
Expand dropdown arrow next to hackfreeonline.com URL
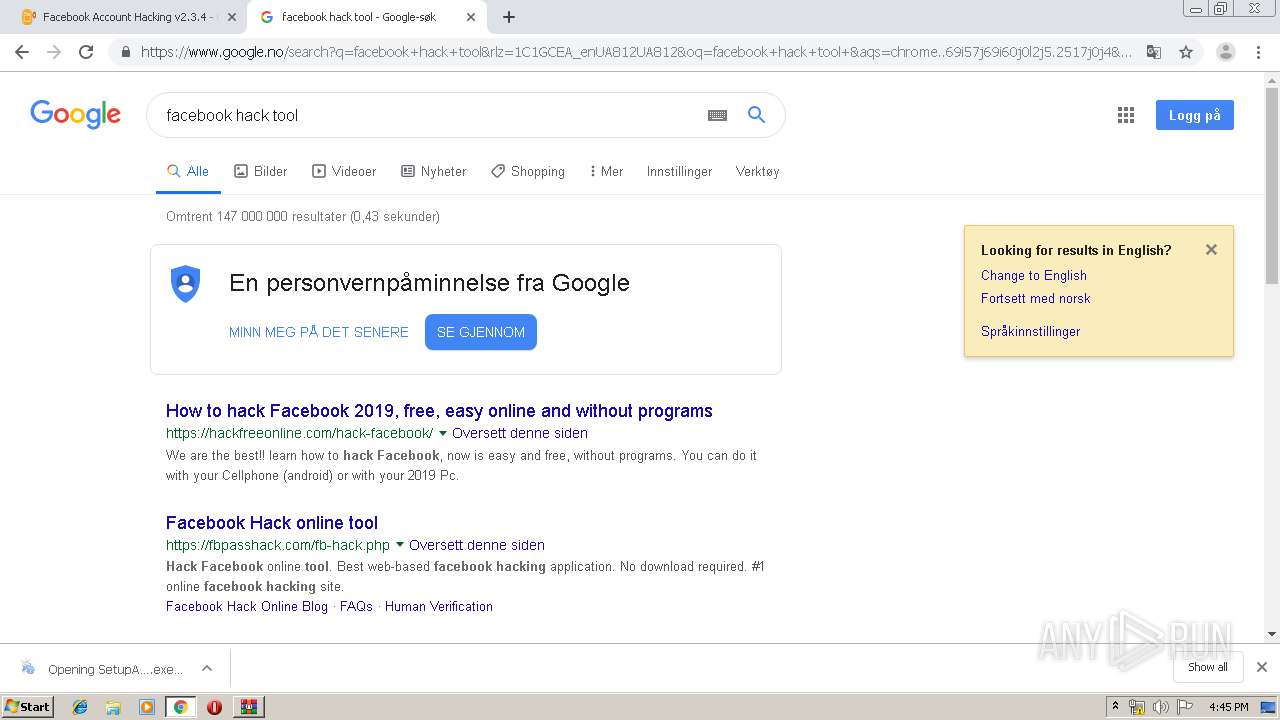[443, 433]
